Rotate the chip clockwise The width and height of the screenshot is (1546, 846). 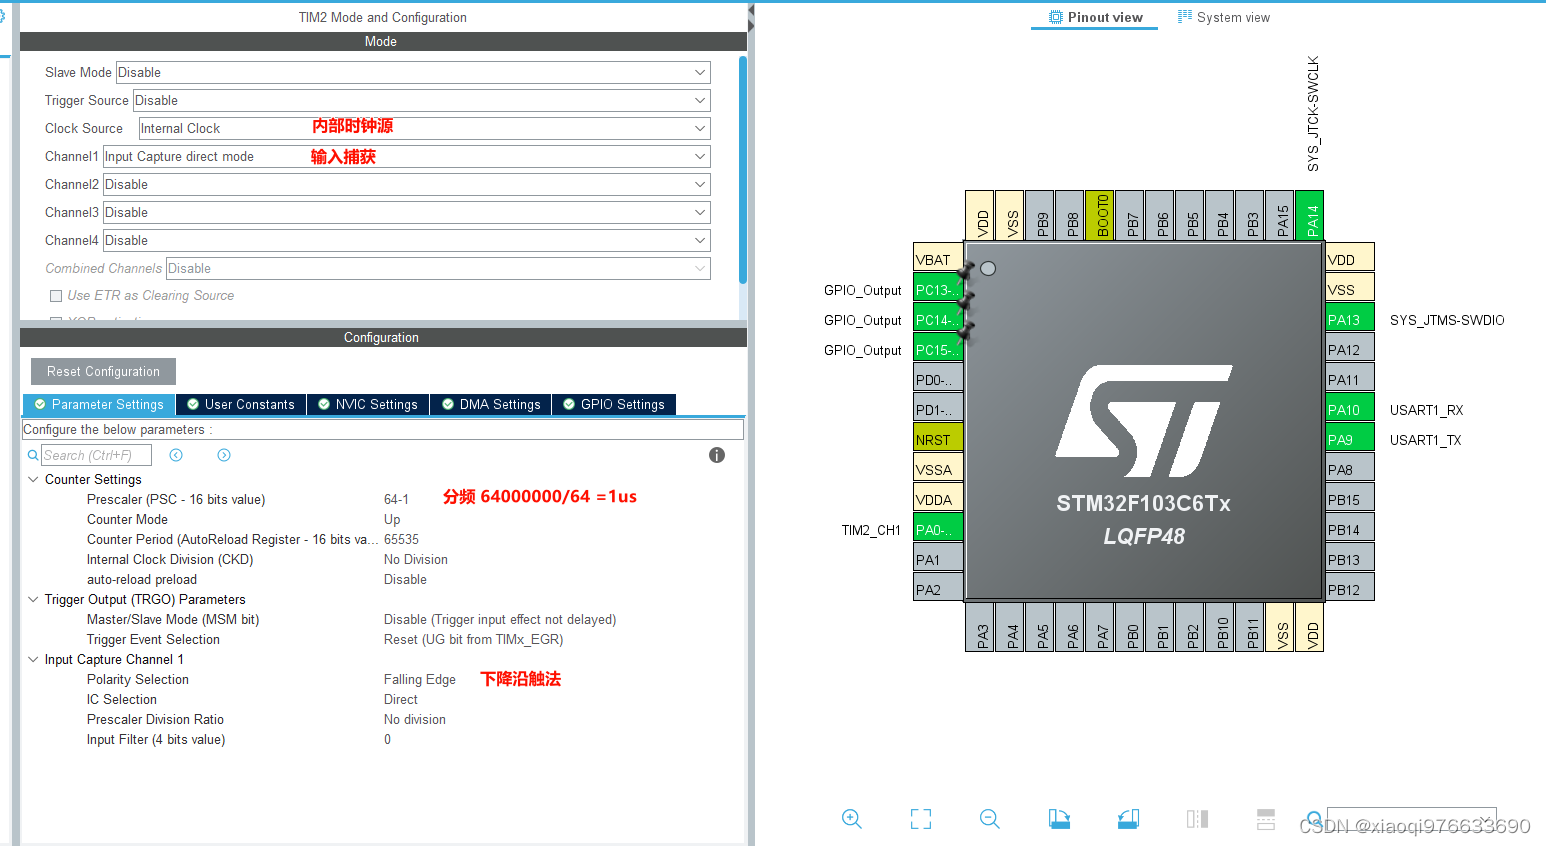1059,819
